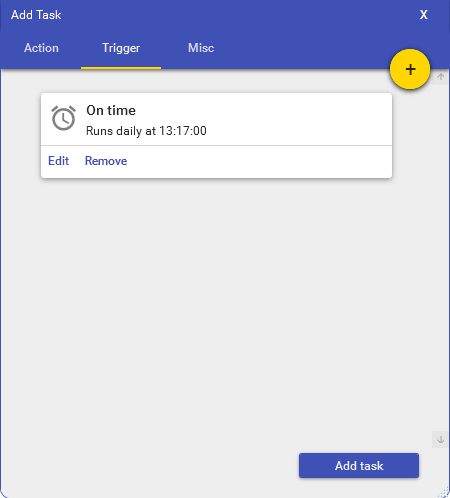The height and width of the screenshot is (498, 450).
Task: Click the scroll up arrow
Action: point(440,77)
